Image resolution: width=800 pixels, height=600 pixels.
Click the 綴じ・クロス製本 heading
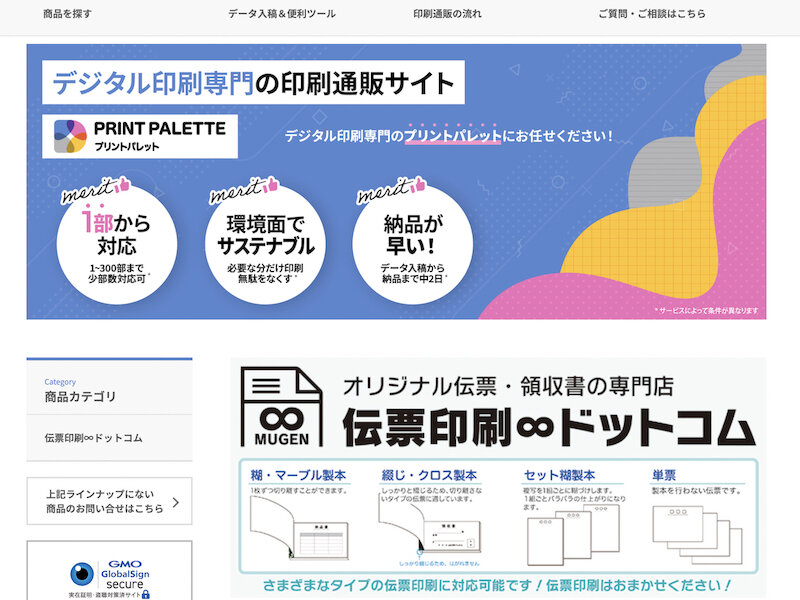coord(429,476)
